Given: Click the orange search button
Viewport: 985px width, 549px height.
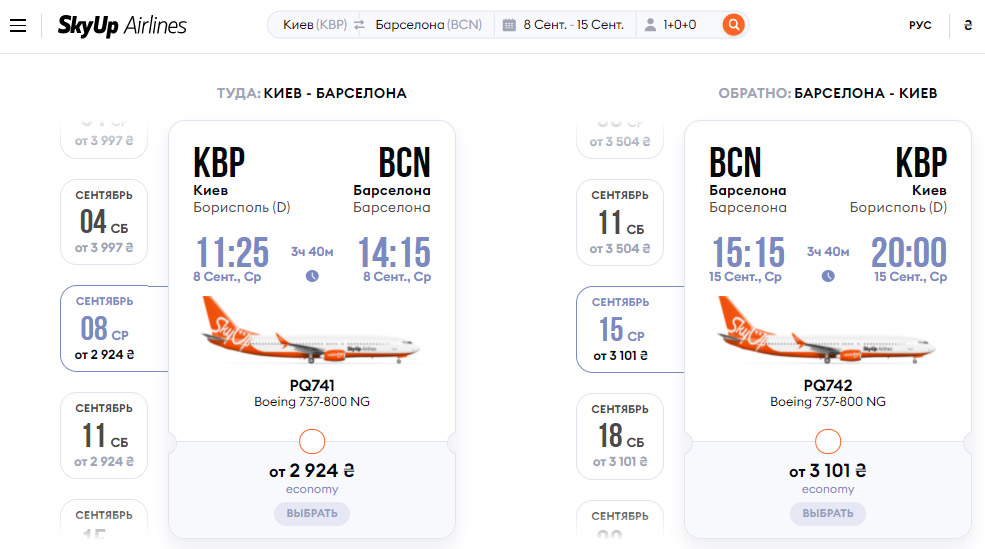Looking at the screenshot, I should (x=733, y=25).
